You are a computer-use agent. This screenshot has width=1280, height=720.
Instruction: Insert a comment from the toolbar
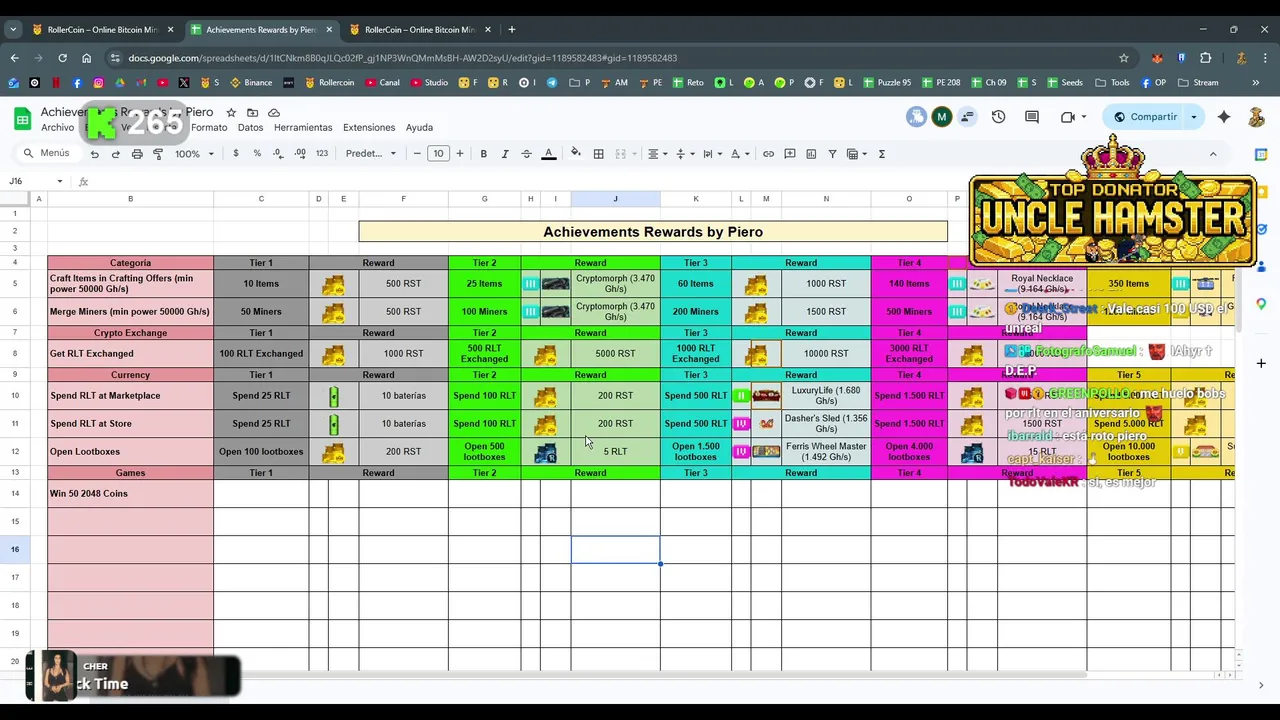790,154
